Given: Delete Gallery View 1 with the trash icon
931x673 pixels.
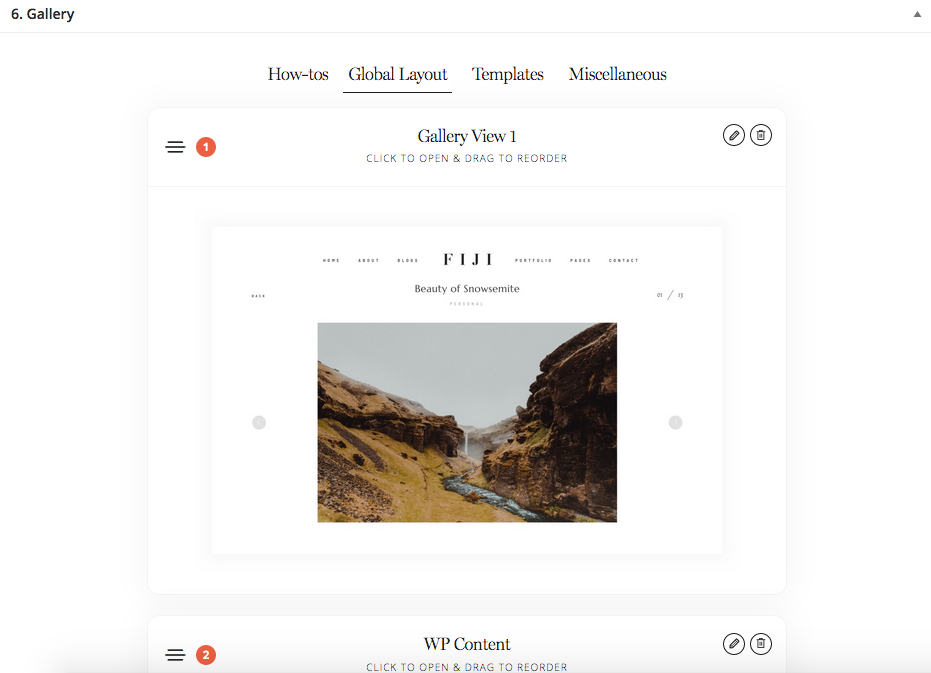Looking at the screenshot, I should [761, 135].
